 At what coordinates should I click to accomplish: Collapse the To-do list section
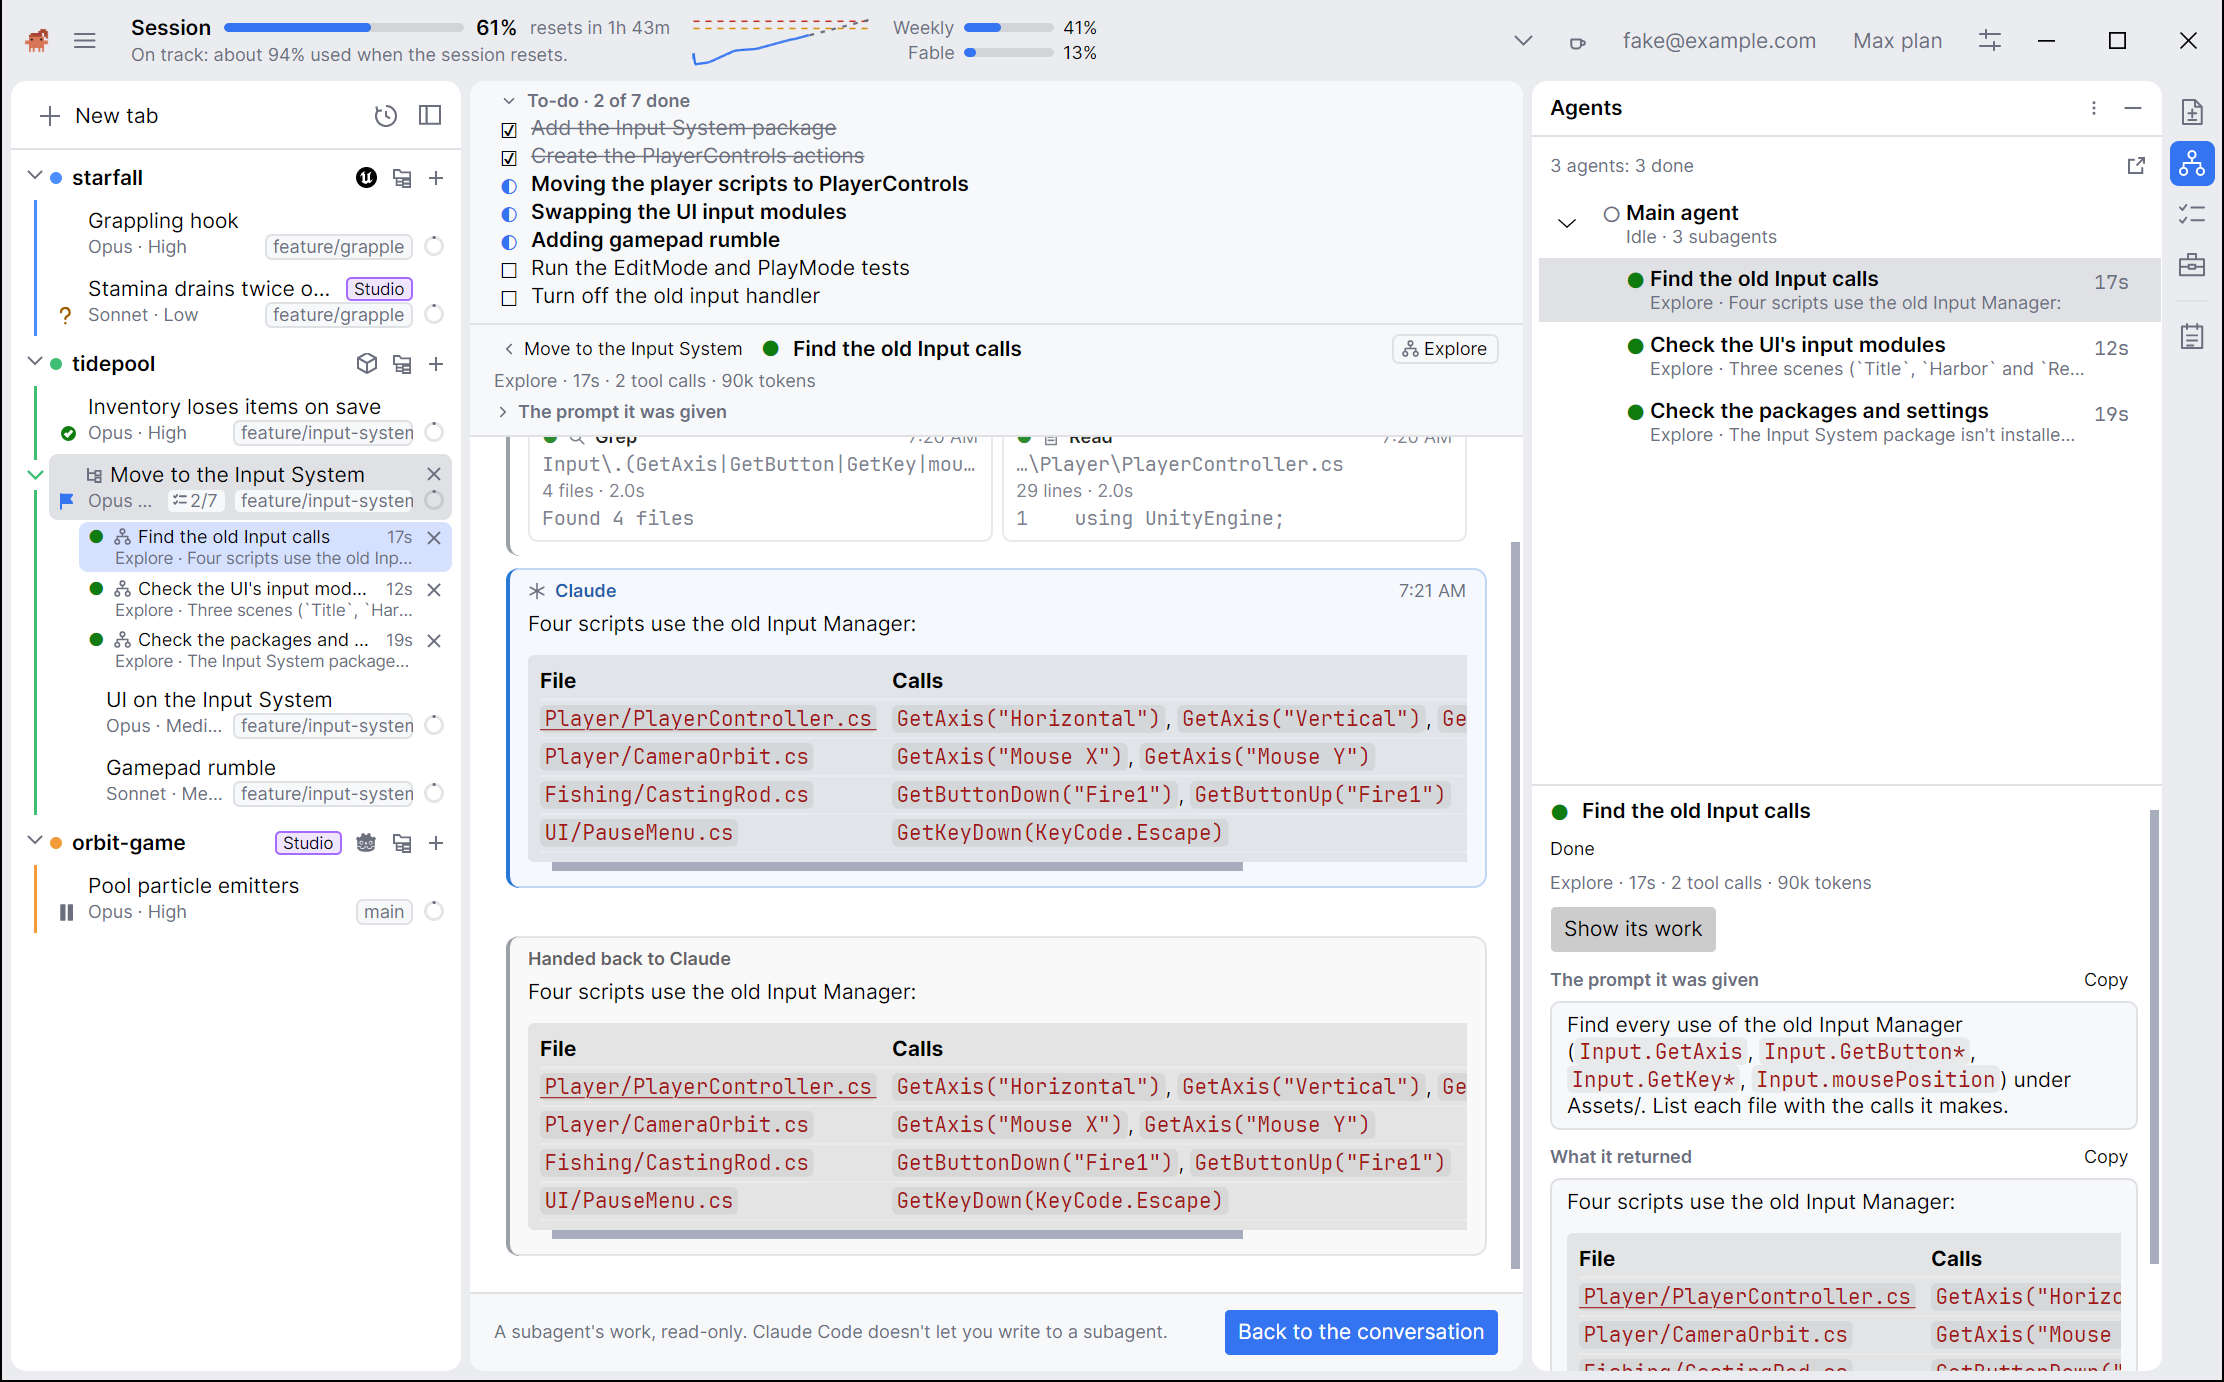click(x=508, y=101)
